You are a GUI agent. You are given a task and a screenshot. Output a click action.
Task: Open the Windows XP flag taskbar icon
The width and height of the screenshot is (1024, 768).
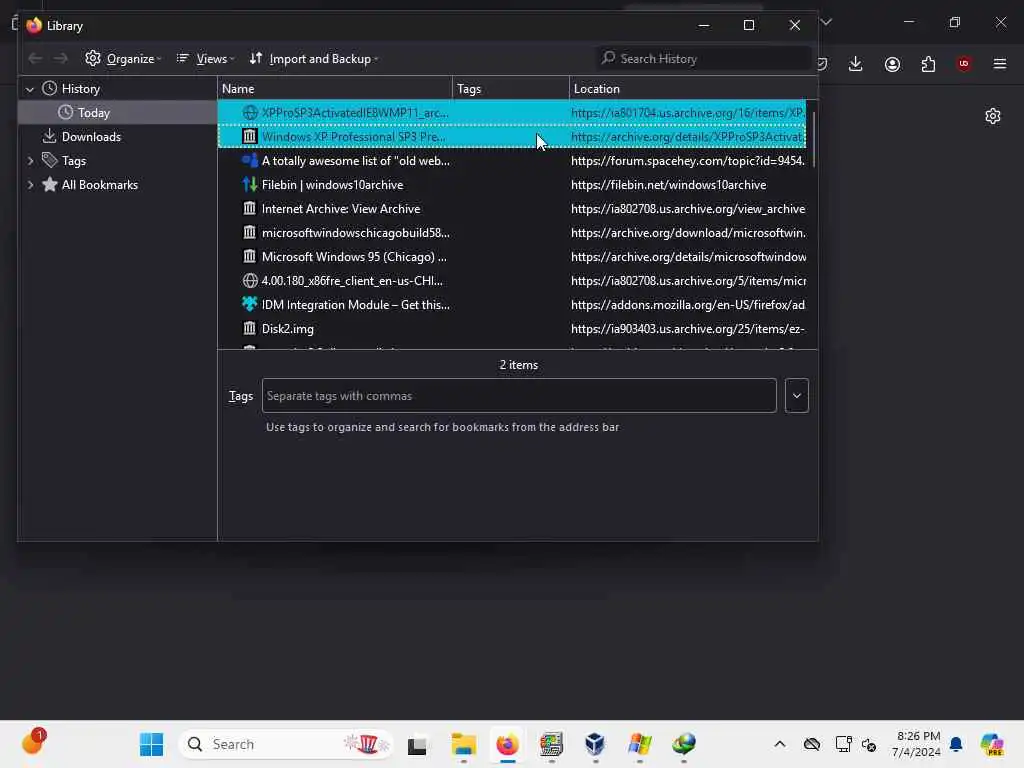639,744
